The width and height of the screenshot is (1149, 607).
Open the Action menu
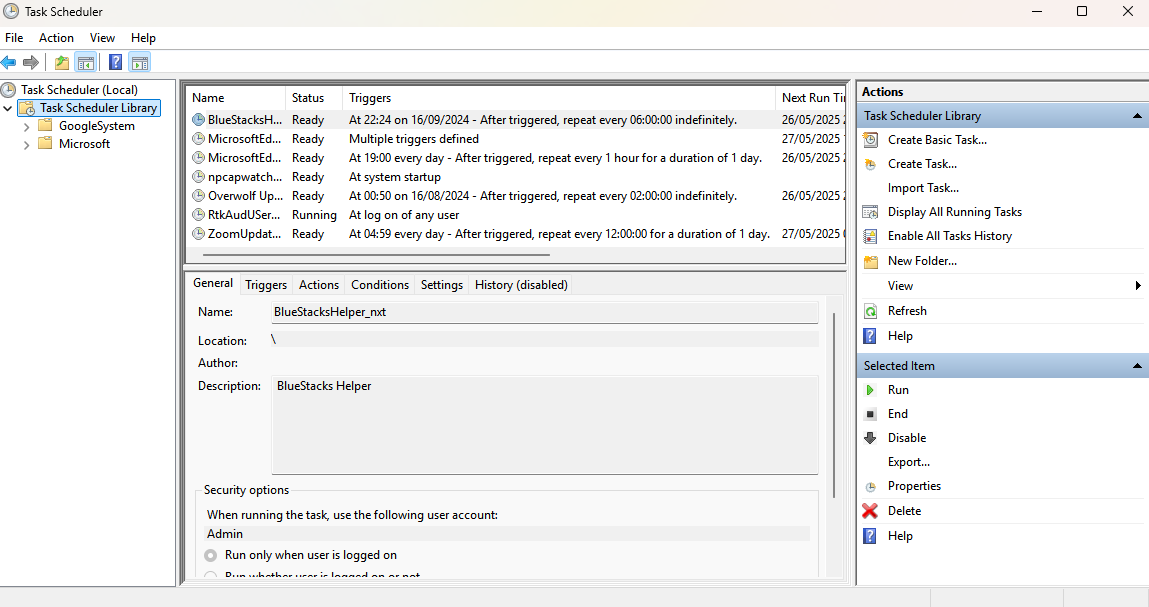[56, 38]
